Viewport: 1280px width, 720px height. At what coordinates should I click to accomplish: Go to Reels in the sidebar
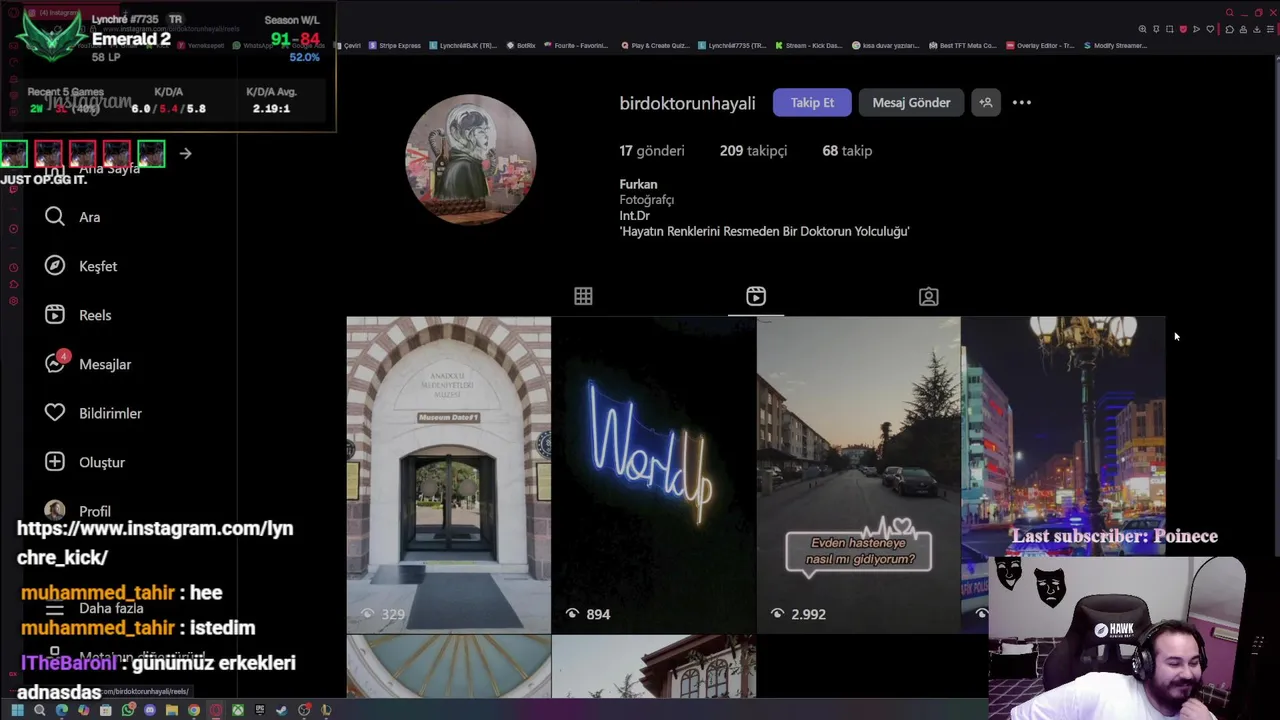point(78,315)
